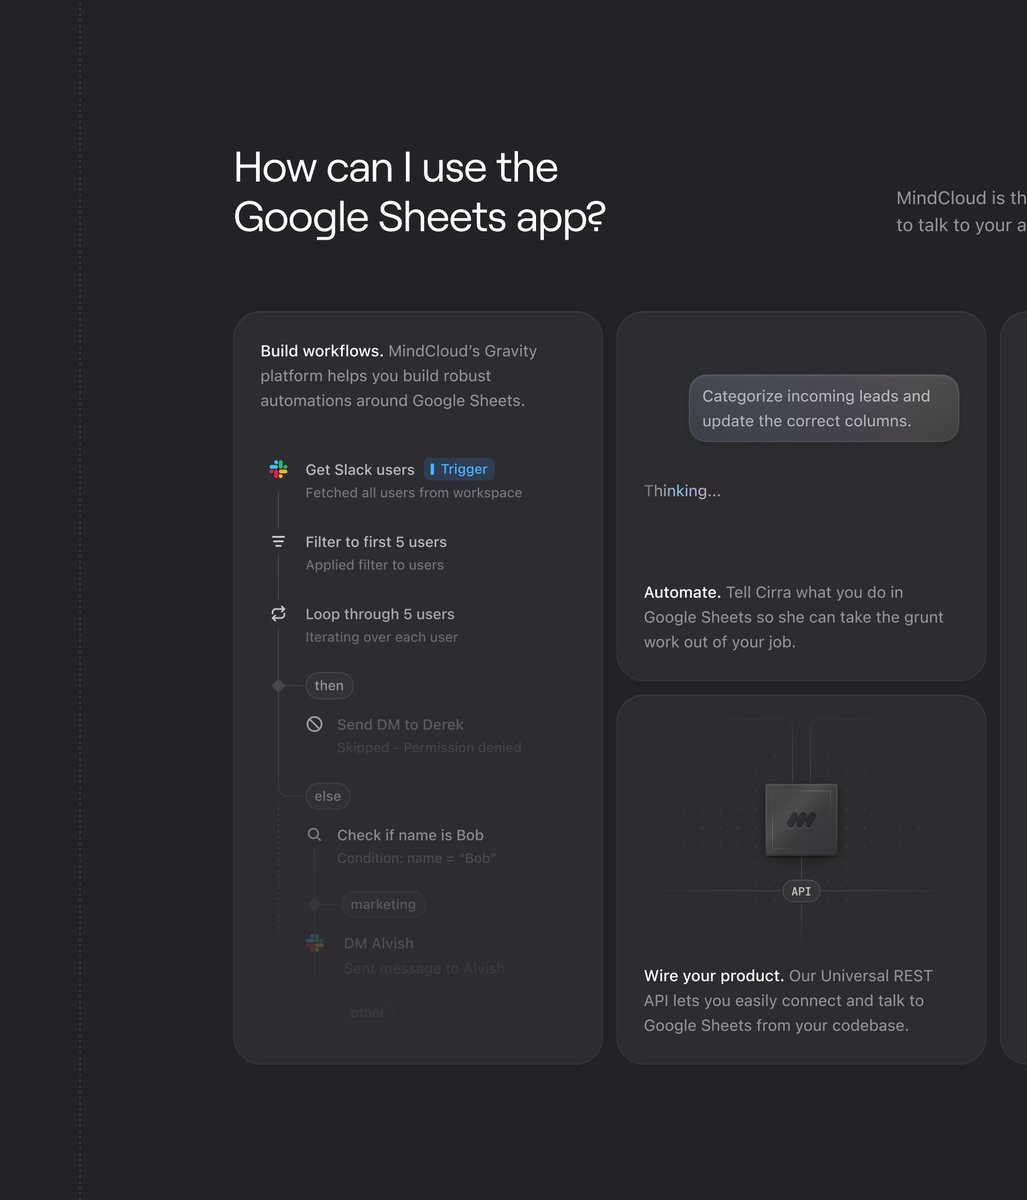The width and height of the screenshot is (1027, 1200).
Task: Click the loop icon beside Loop through 5 users
Action: [279, 614]
